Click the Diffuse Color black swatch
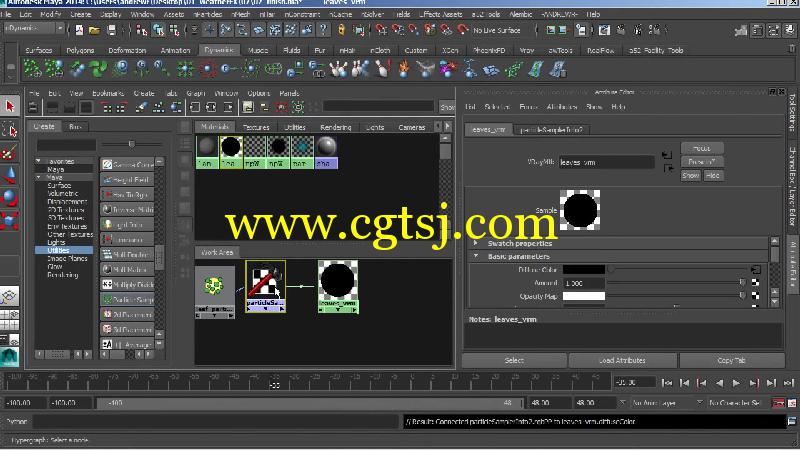The width and height of the screenshot is (800, 450). pos(584,269)
